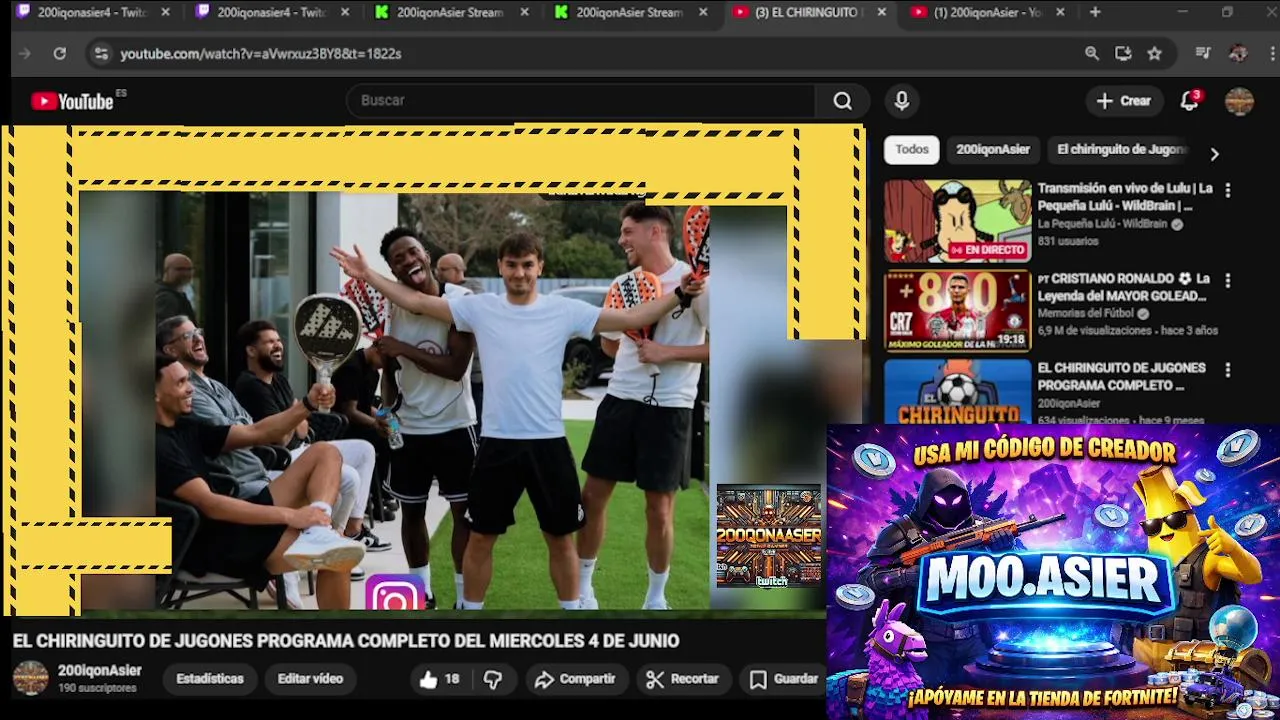Image resolution: width=1280 pixels, height=720 pixels.
Task: View site information icon in address bar
Action: click(101, 54)
